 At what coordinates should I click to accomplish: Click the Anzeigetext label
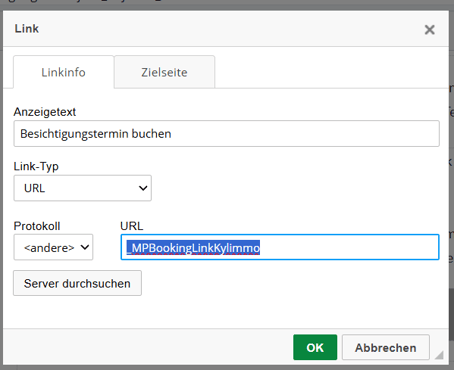tap(45, 112)
